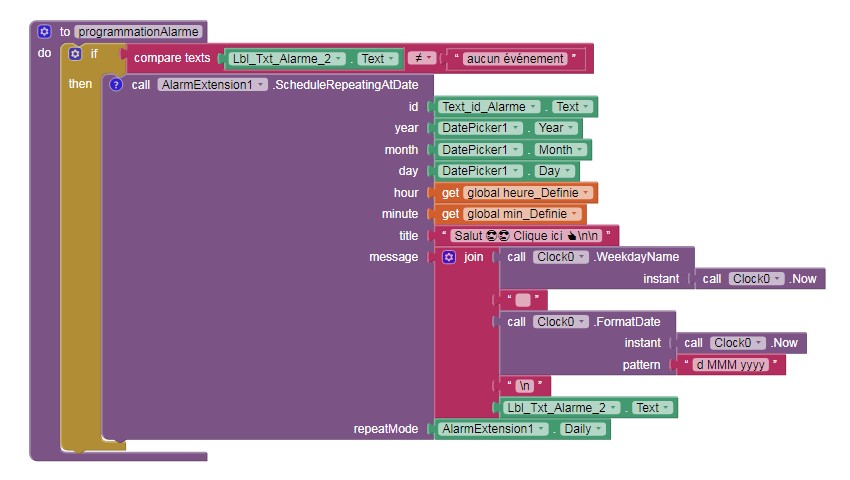This screenshot has height=480, width=850.
Task: Click the programmationAlarme procedure name field
Action: (138, 31)
